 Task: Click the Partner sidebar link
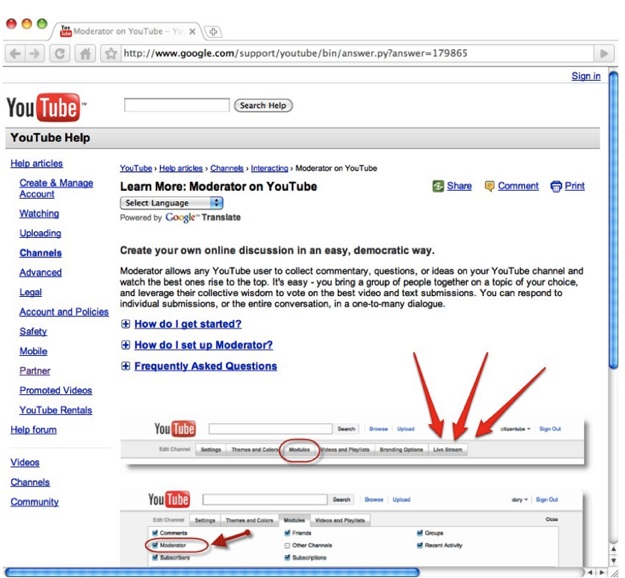[x=35, y=371]
